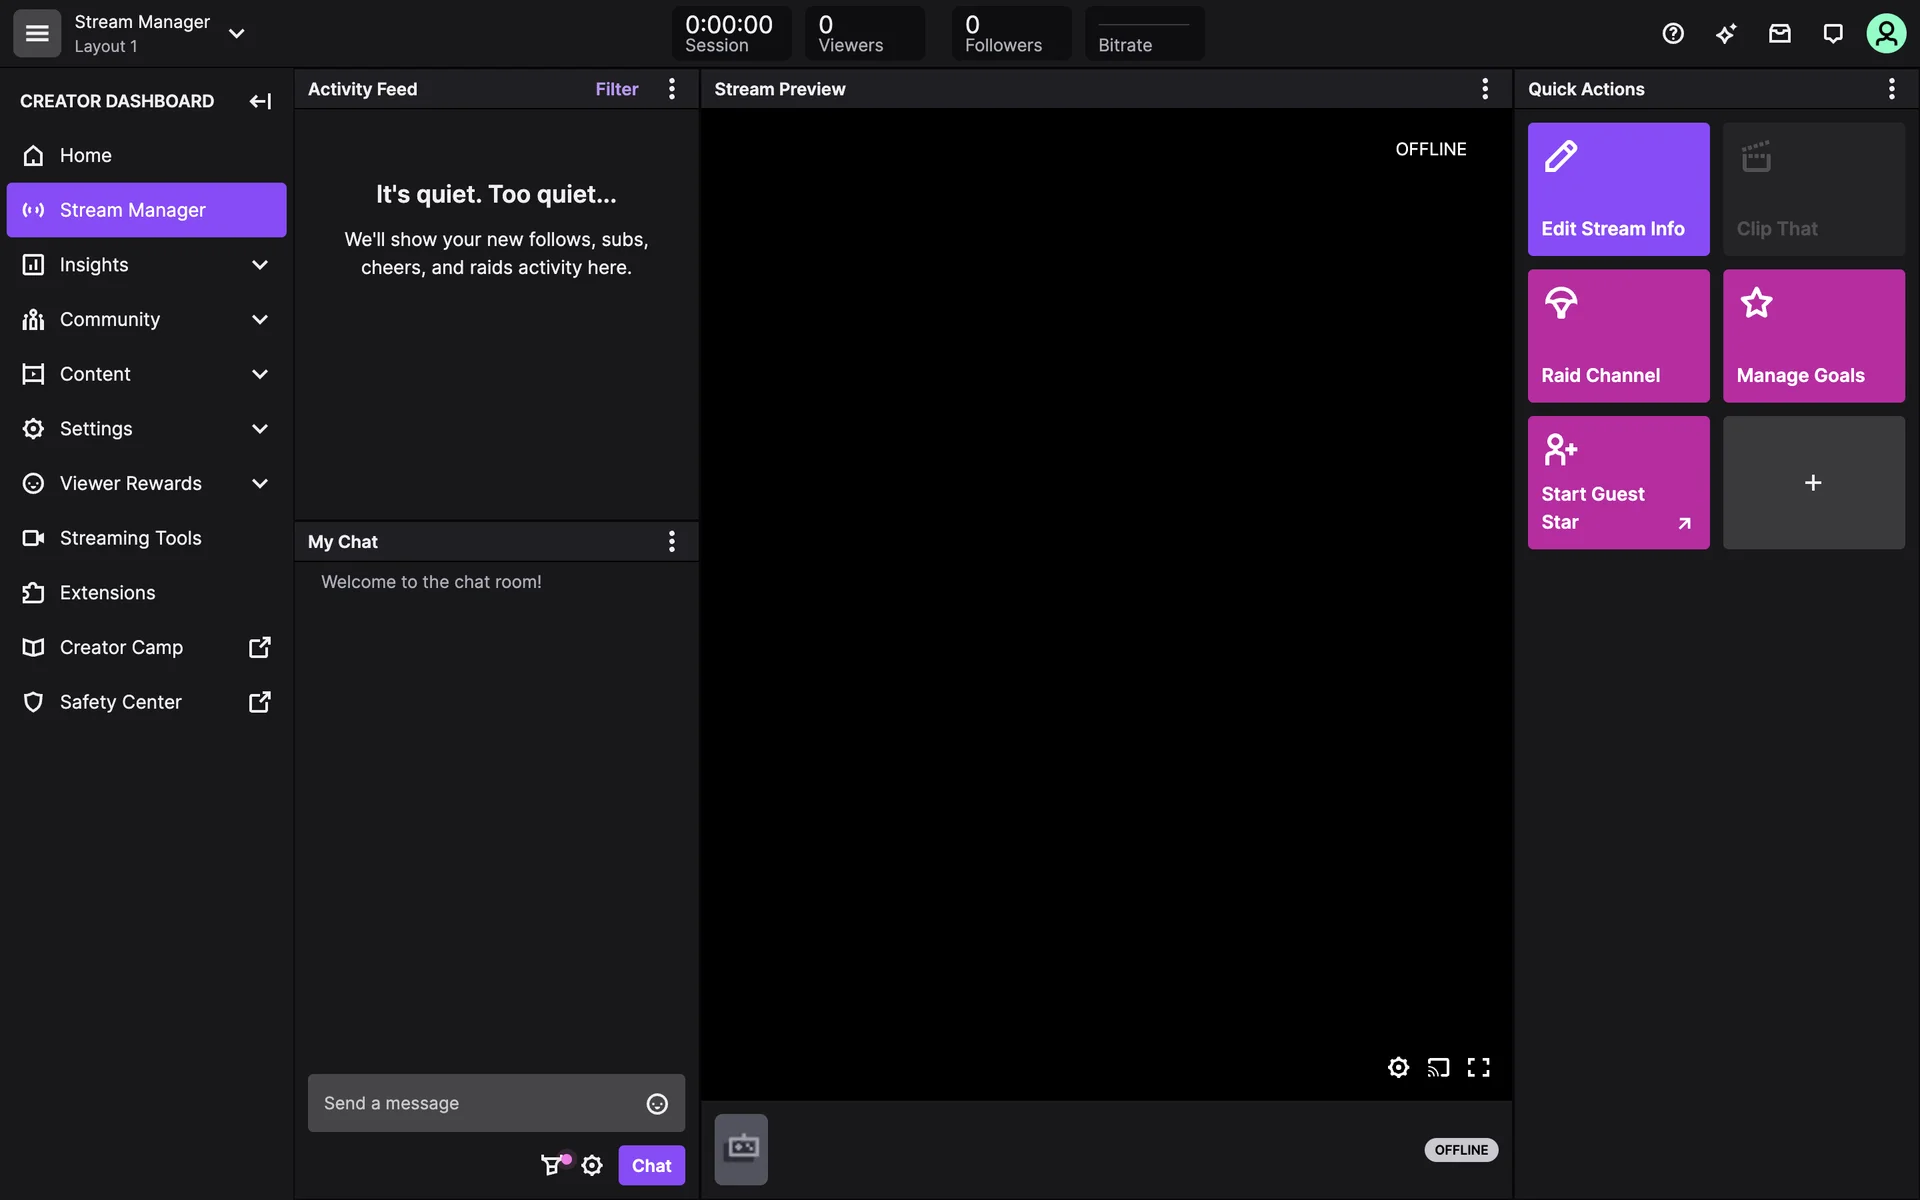The width and height of the screenshot is (1920, 1200).
Task: Open chat settings gear icon
Action: 592,1165
